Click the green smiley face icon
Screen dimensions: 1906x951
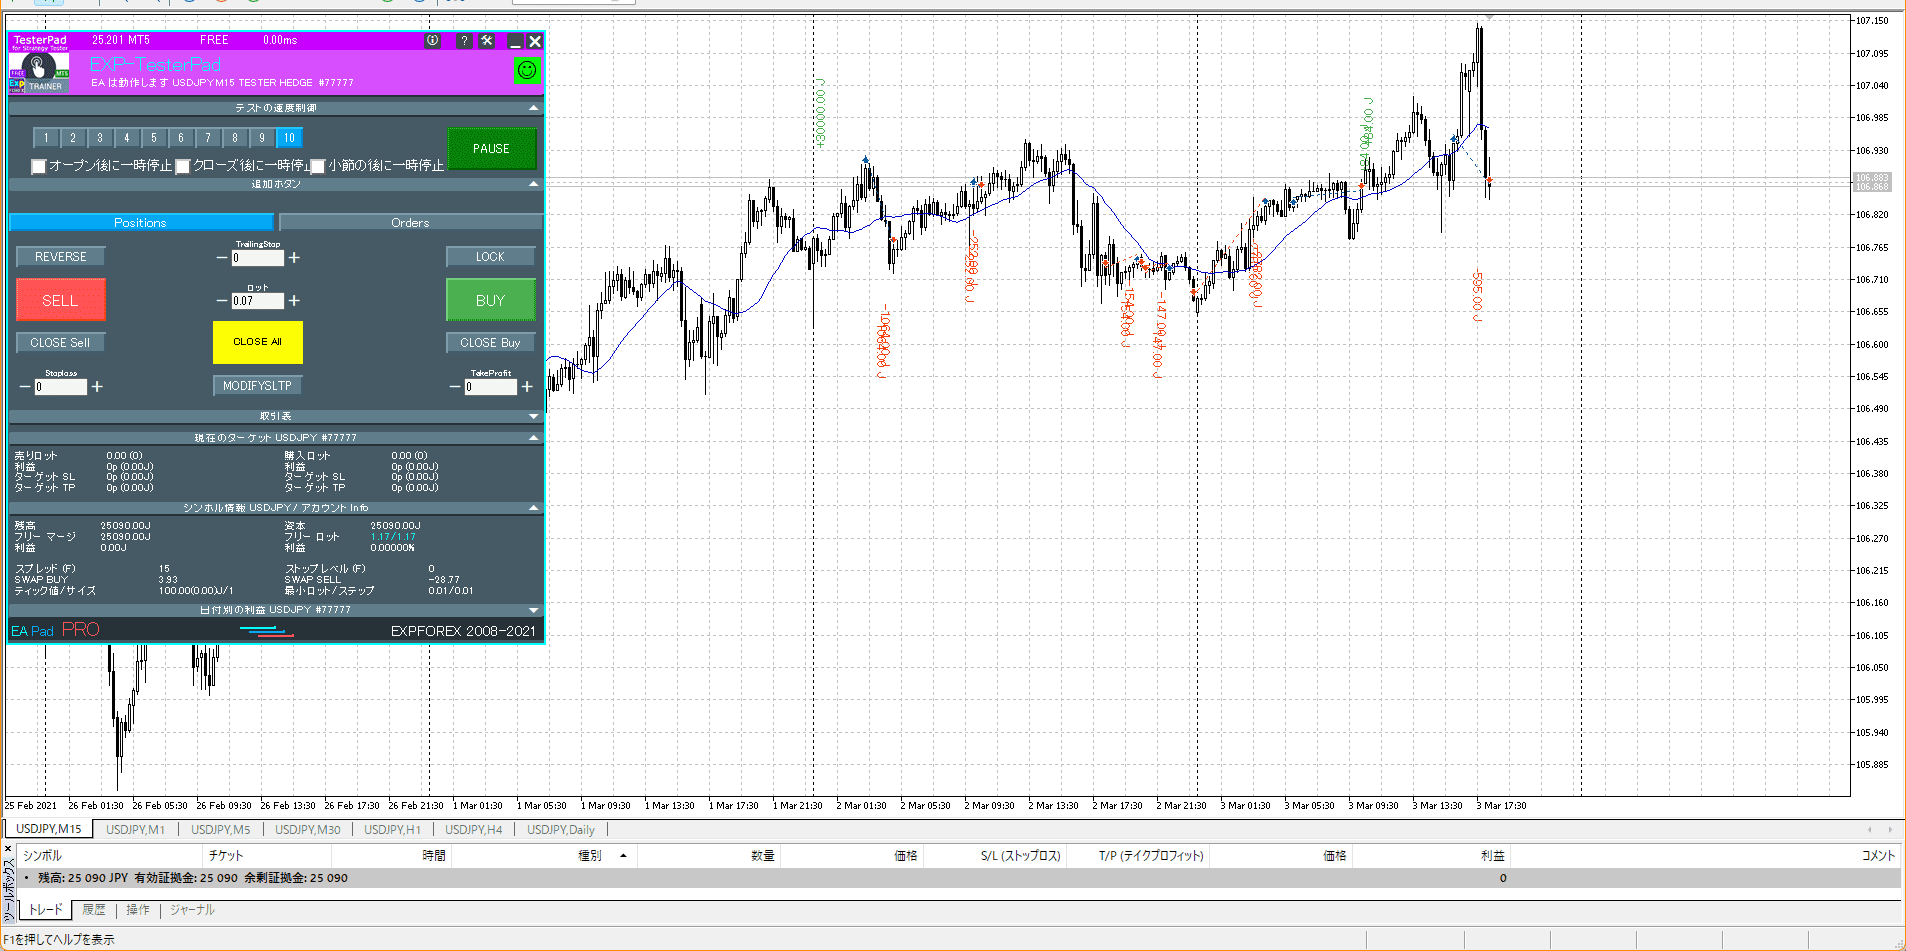[526, 70]
